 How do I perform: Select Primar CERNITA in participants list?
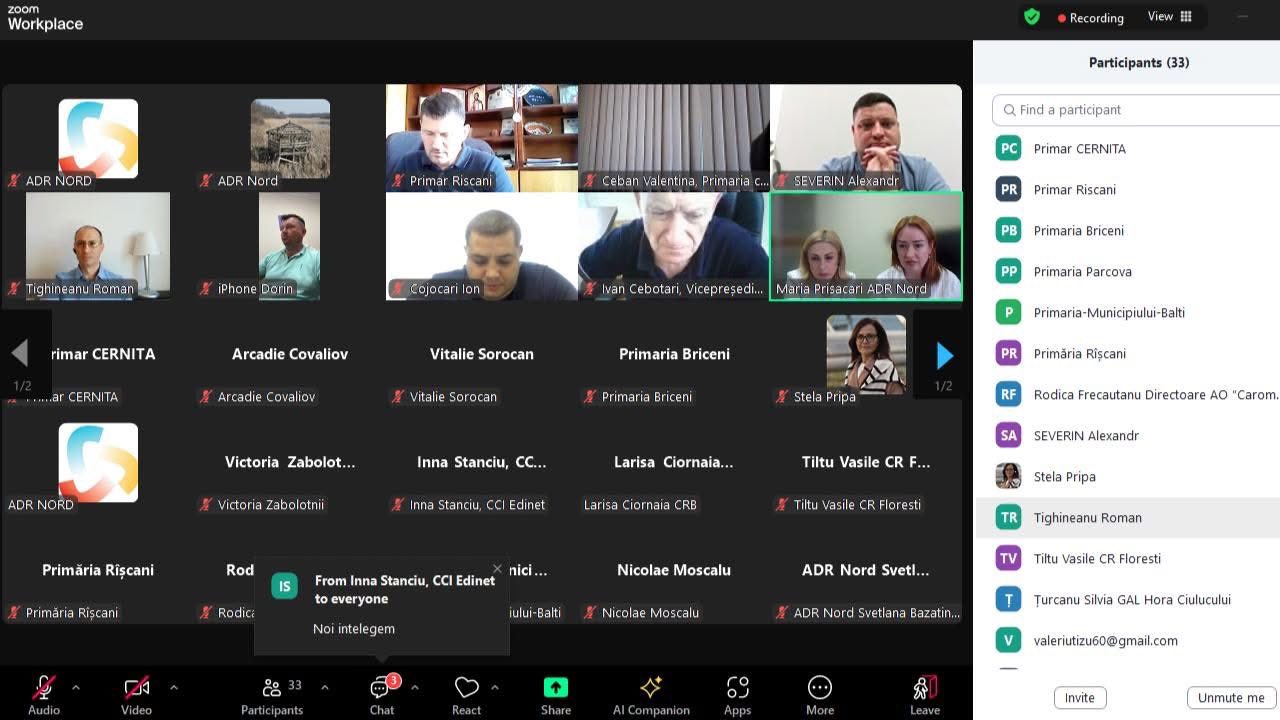pyautogui.click(x=1128, y=149)
